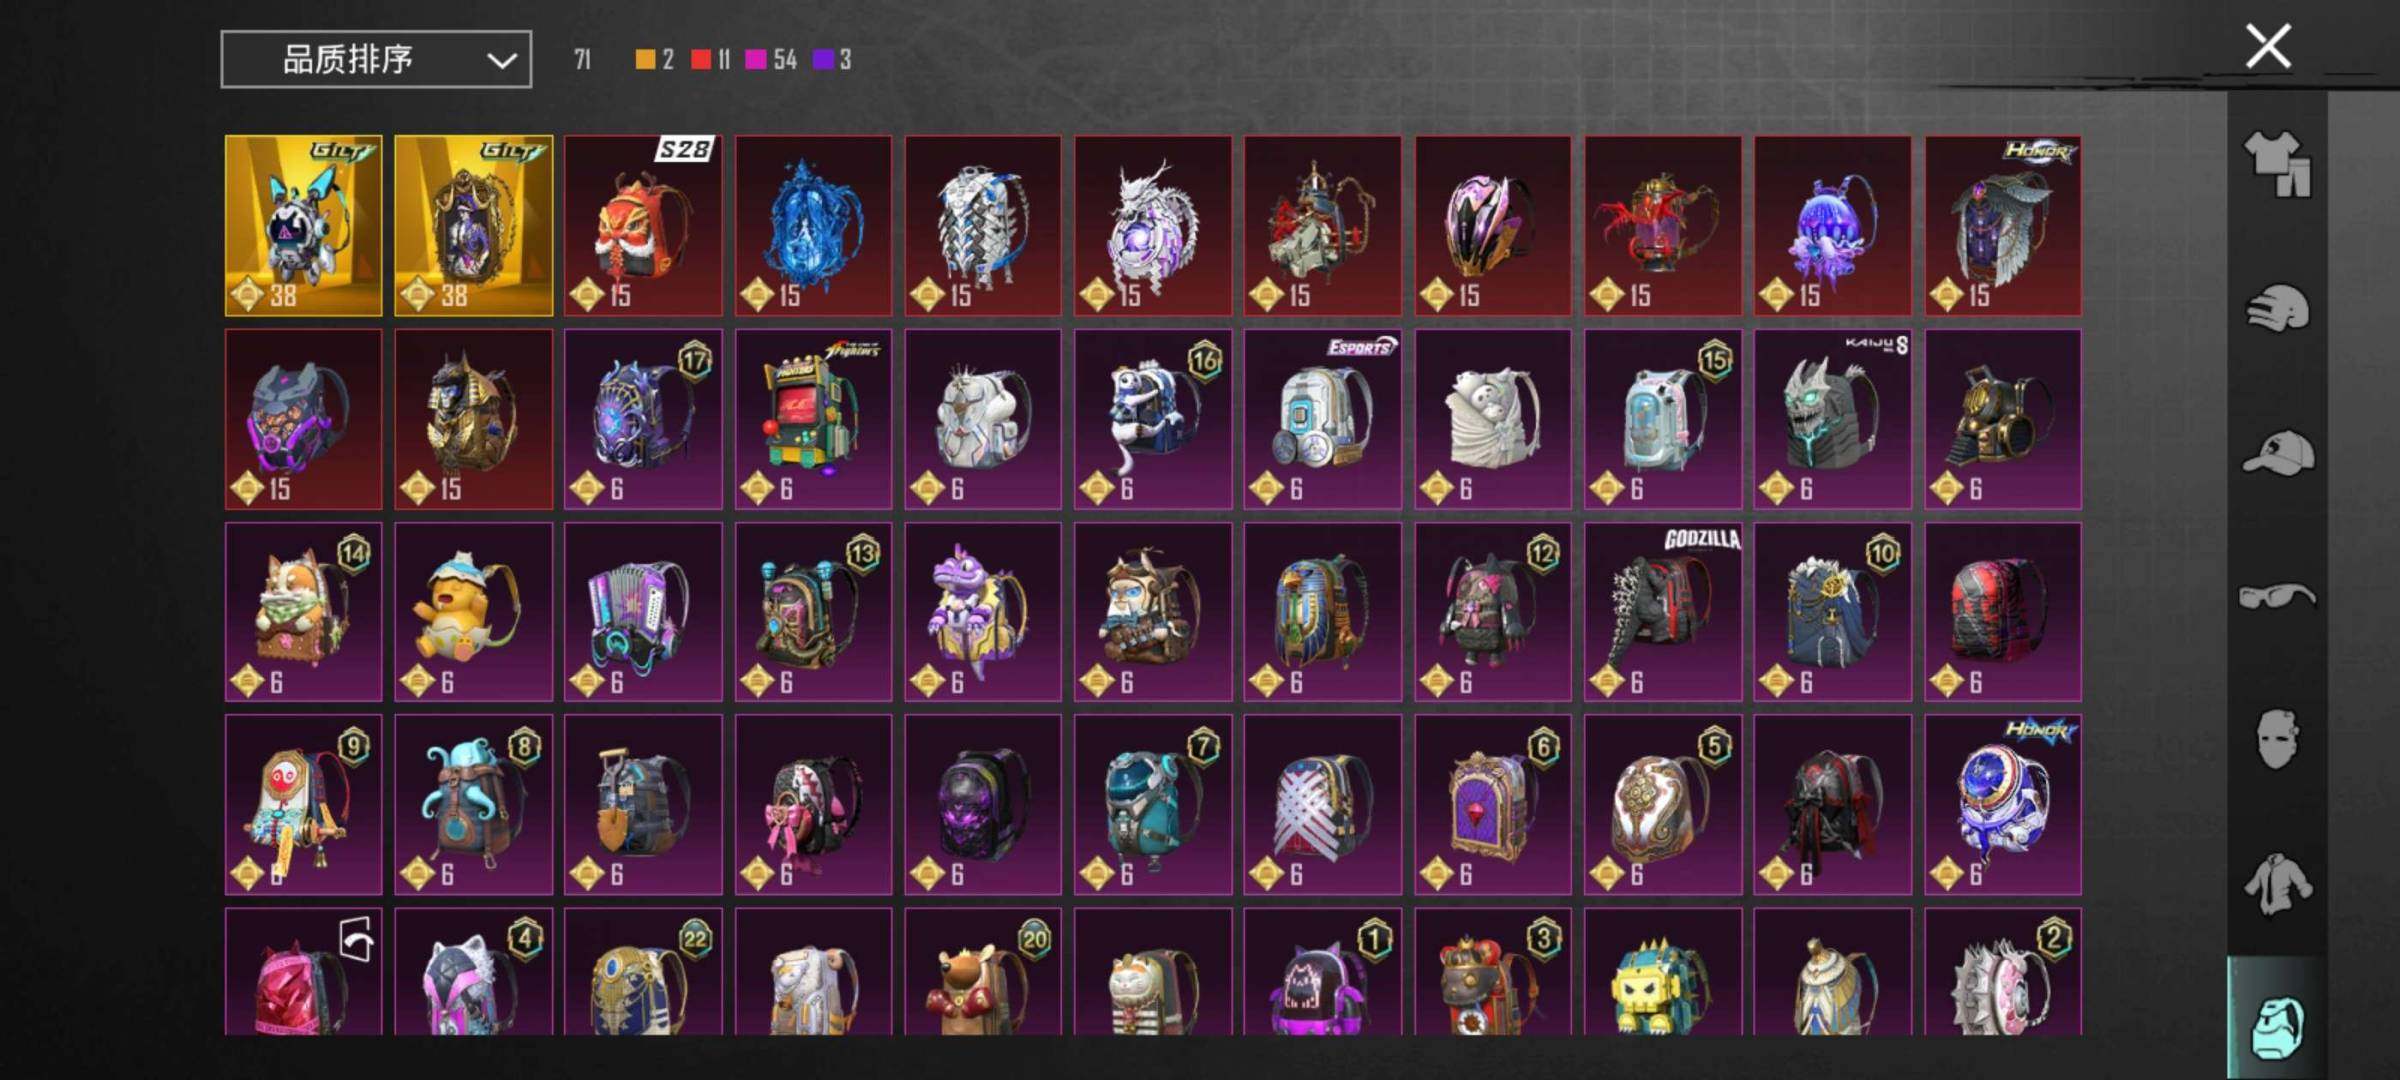
Task: Choose the Esports white backpack
Action: click(1323, 419)
